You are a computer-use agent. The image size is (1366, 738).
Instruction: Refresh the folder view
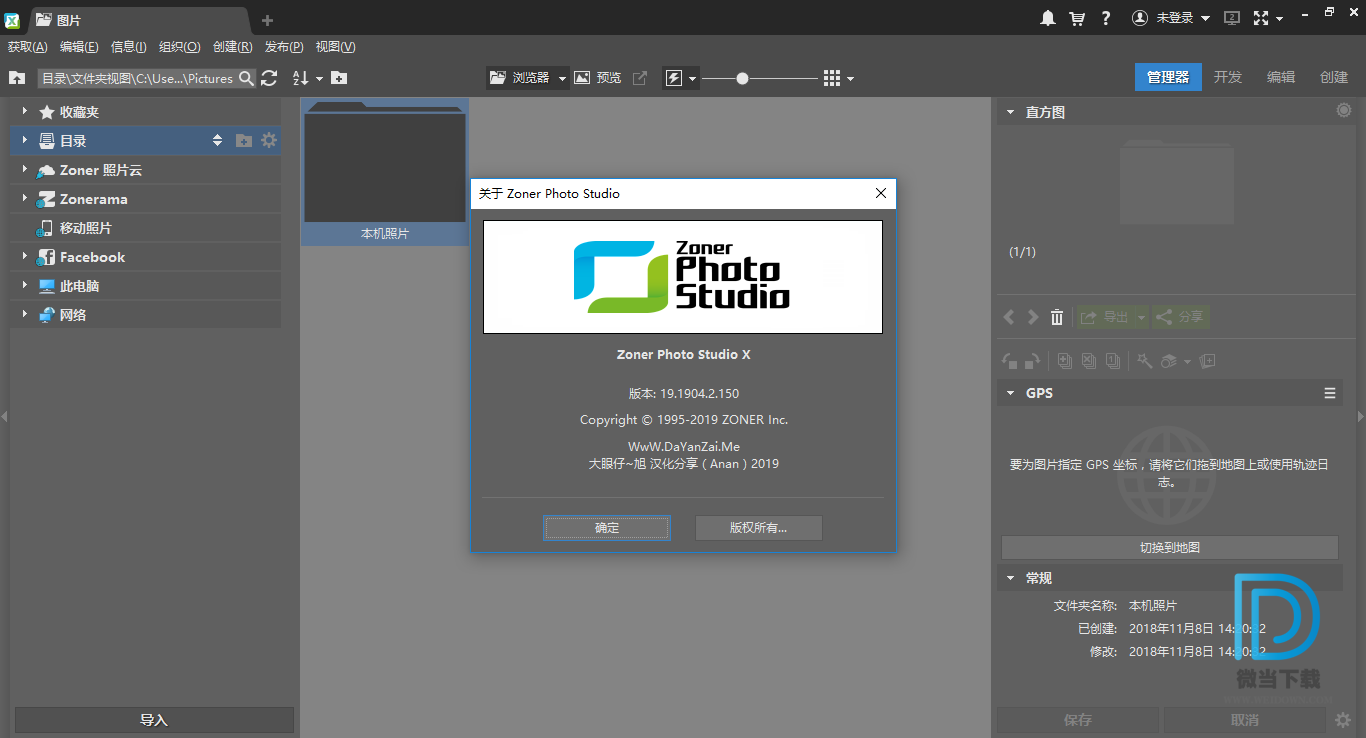(x=269, y=78)
